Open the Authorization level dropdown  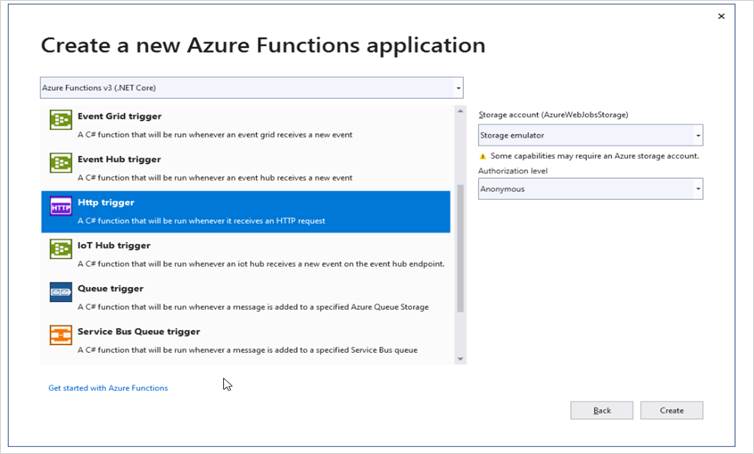[590, 188]
